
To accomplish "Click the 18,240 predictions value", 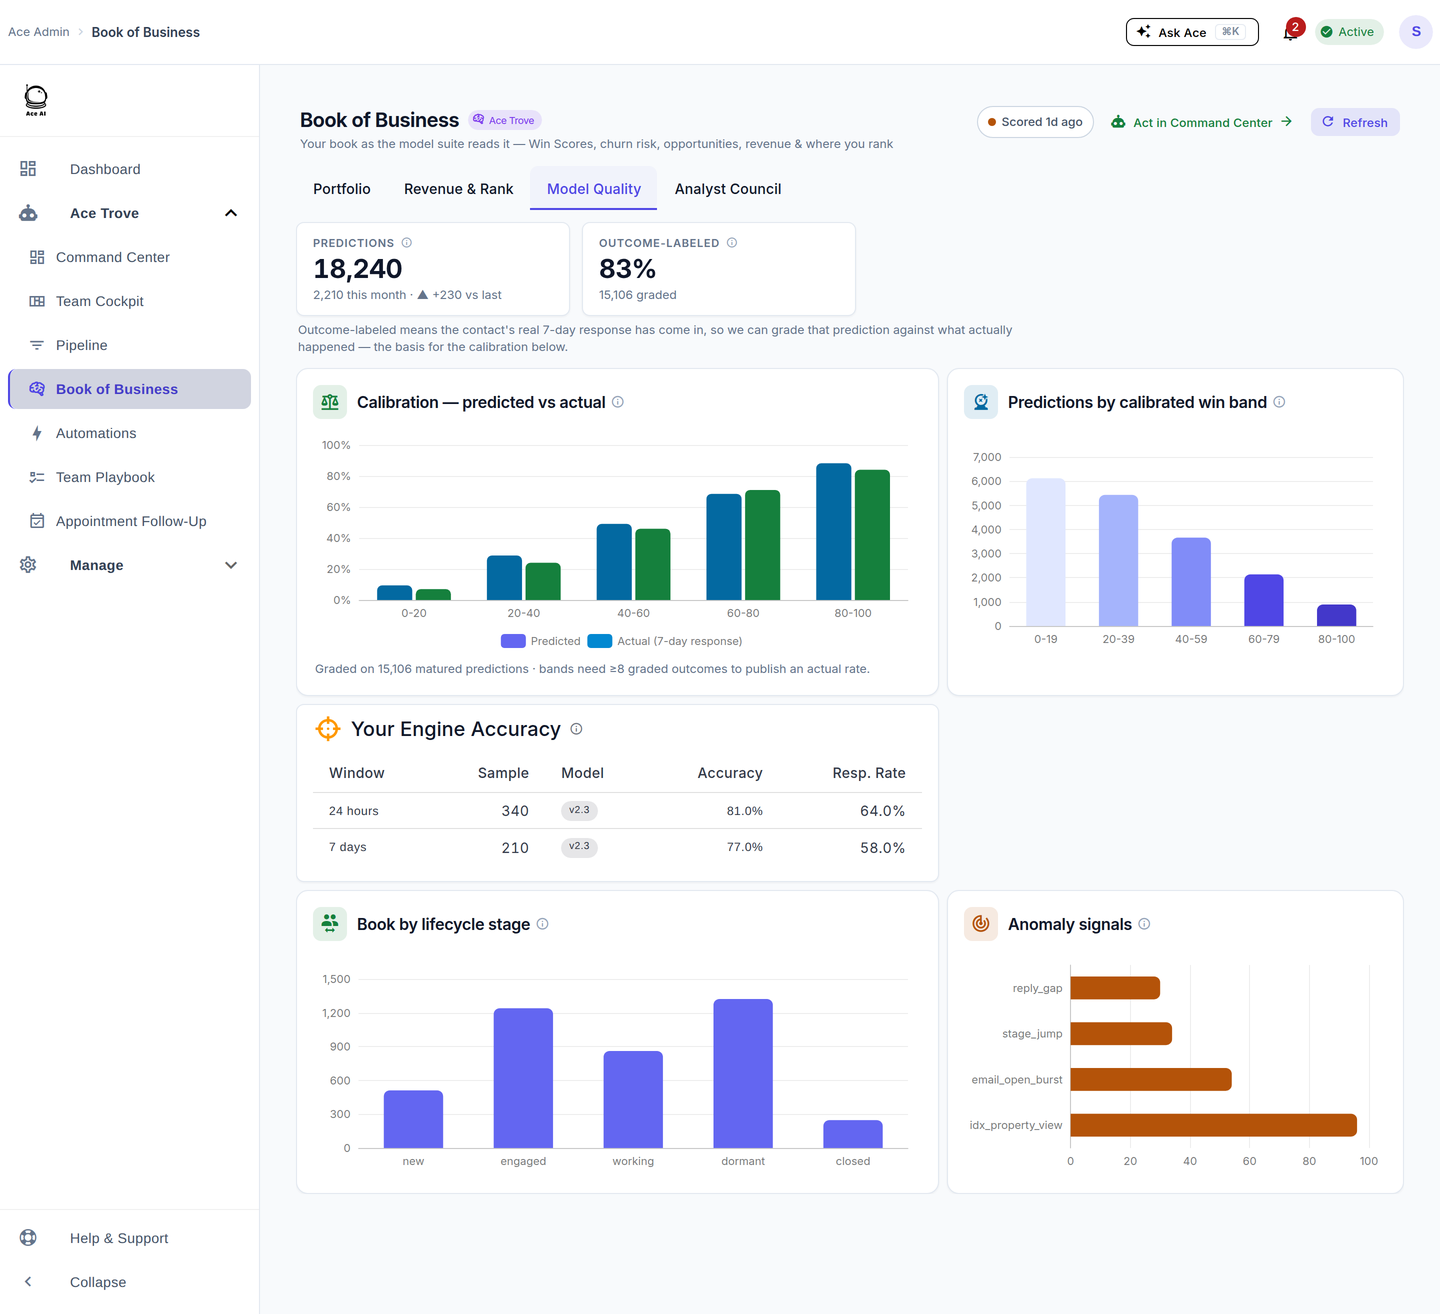I will click(x=358, y=269).
